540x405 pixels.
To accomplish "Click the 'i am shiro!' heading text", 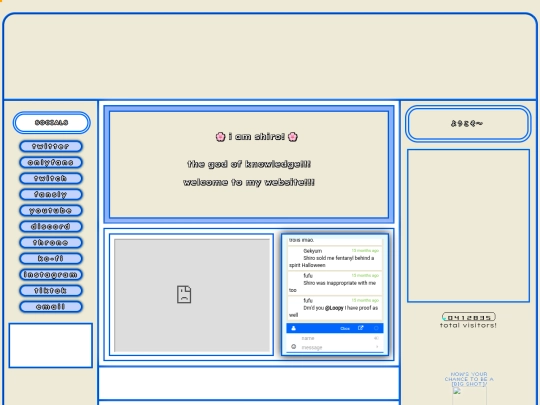I will coord(257,137).
